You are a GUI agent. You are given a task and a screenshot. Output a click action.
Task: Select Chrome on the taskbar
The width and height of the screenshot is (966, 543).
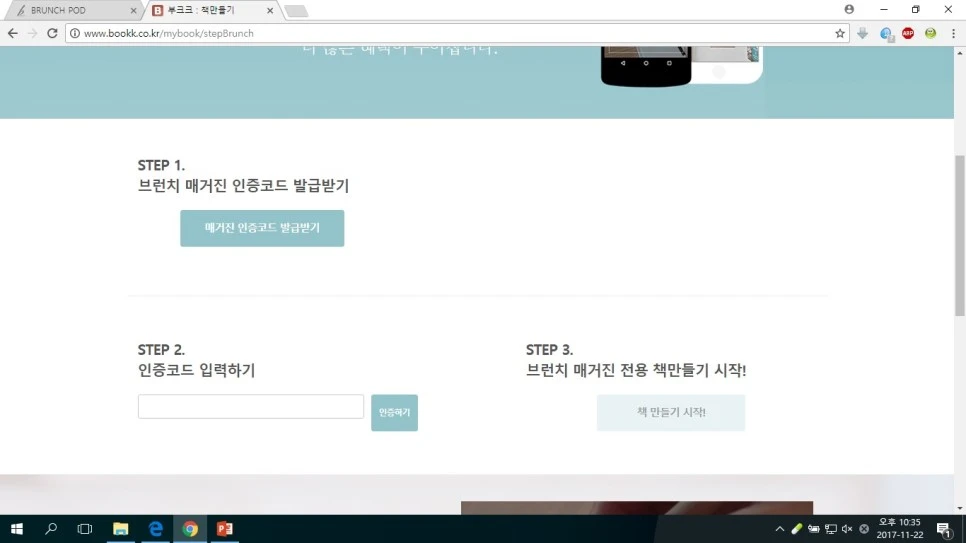point(190,529)
